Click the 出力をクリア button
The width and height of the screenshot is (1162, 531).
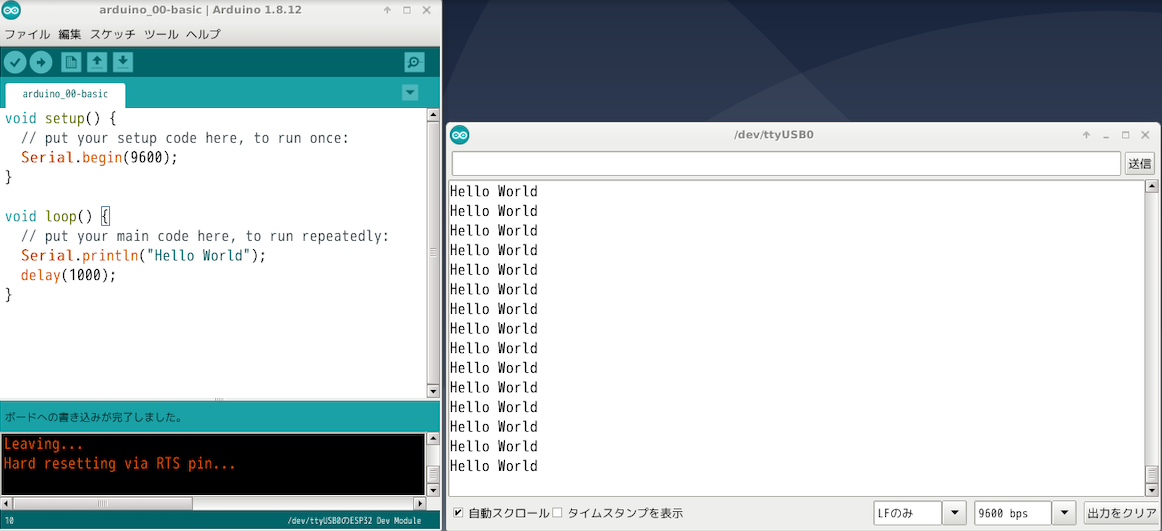click(1121, 513)
